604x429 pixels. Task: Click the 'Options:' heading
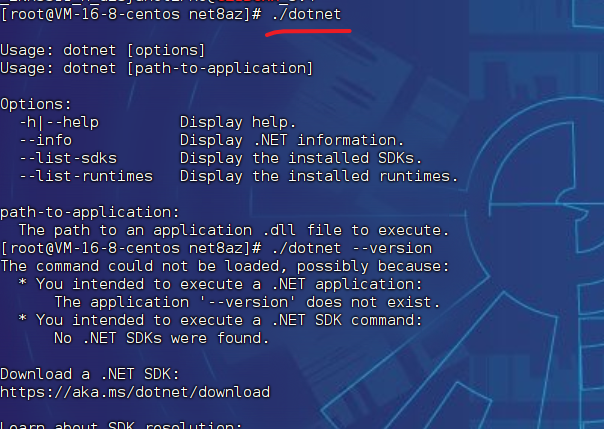[36, 104]
